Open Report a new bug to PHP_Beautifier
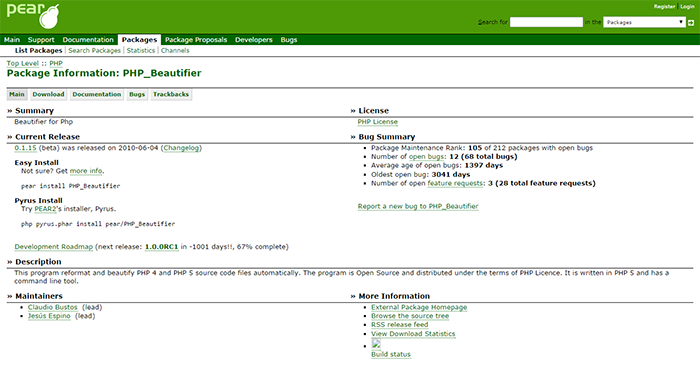 [418, 206]
